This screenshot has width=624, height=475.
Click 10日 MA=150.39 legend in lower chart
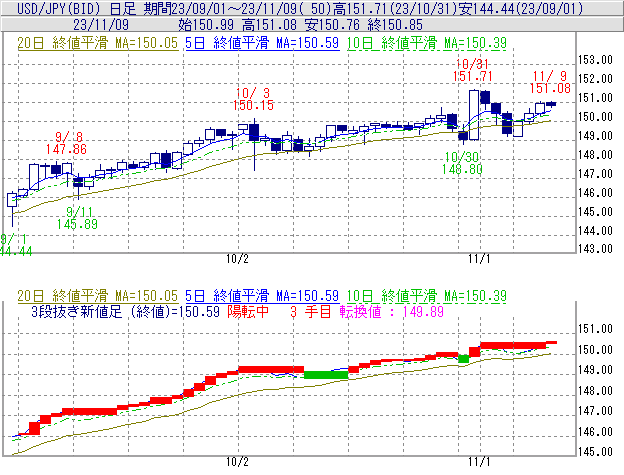tap(427, 296)
